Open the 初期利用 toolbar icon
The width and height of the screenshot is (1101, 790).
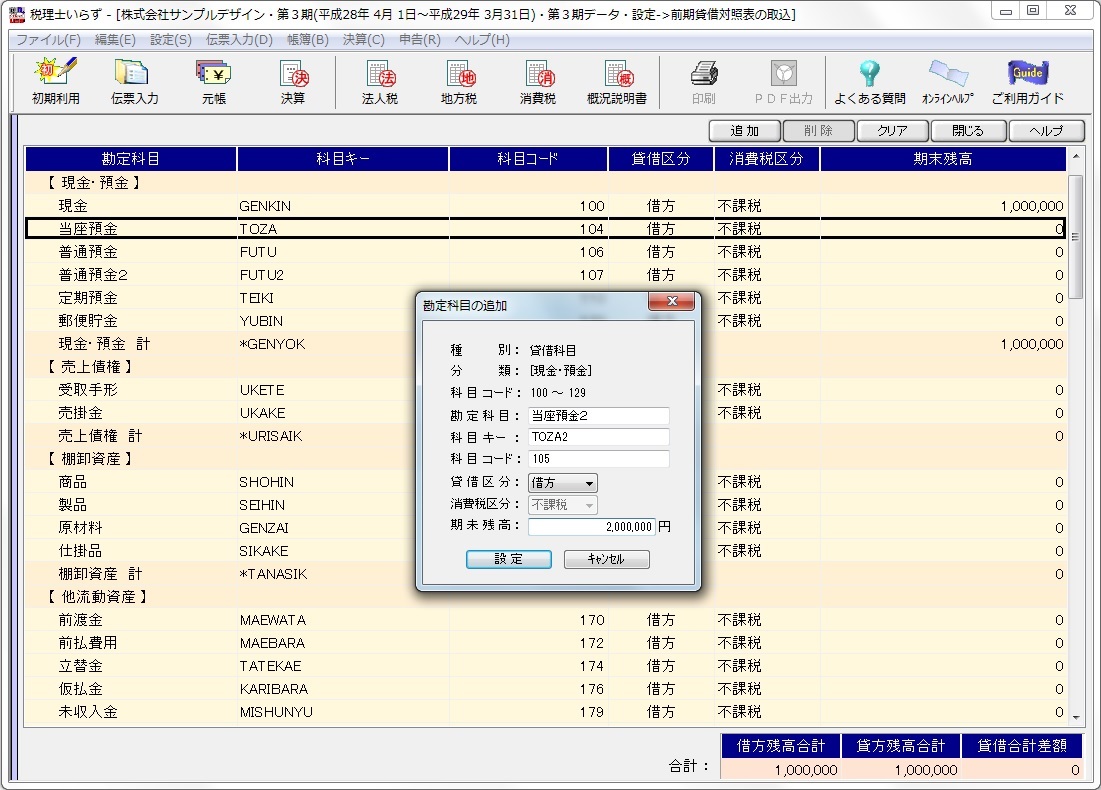coord(55,82)
